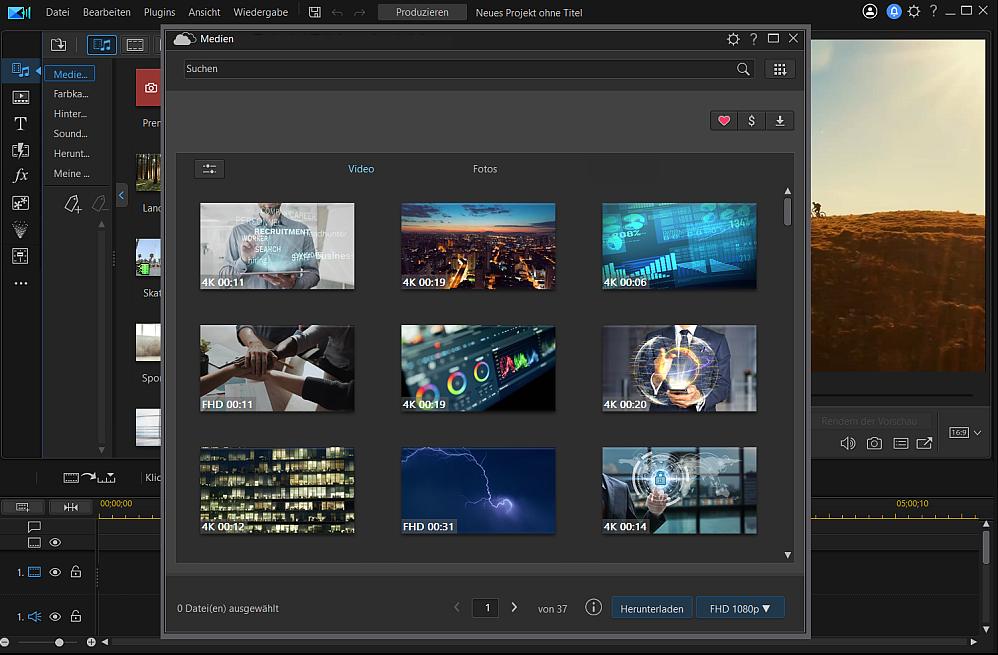Viewport: 998px width, 655px height.
Task: Click the timeline zoom slider handle
Action: point(59,642)
